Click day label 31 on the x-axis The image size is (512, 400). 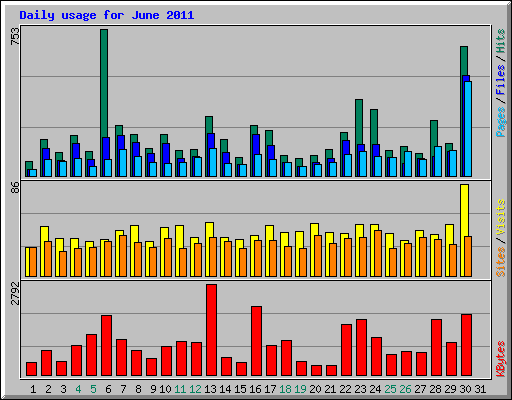click(x=480, y=389)
